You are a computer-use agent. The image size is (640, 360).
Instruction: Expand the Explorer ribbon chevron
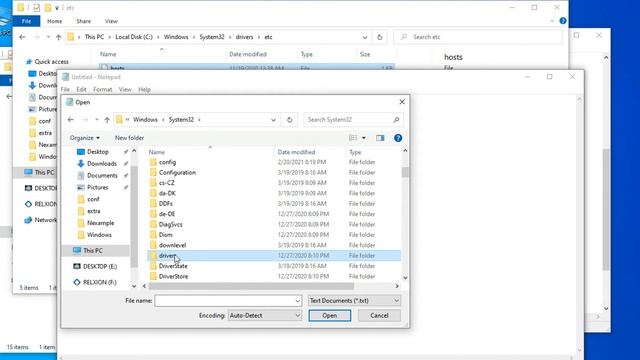[x=552, y=21]
